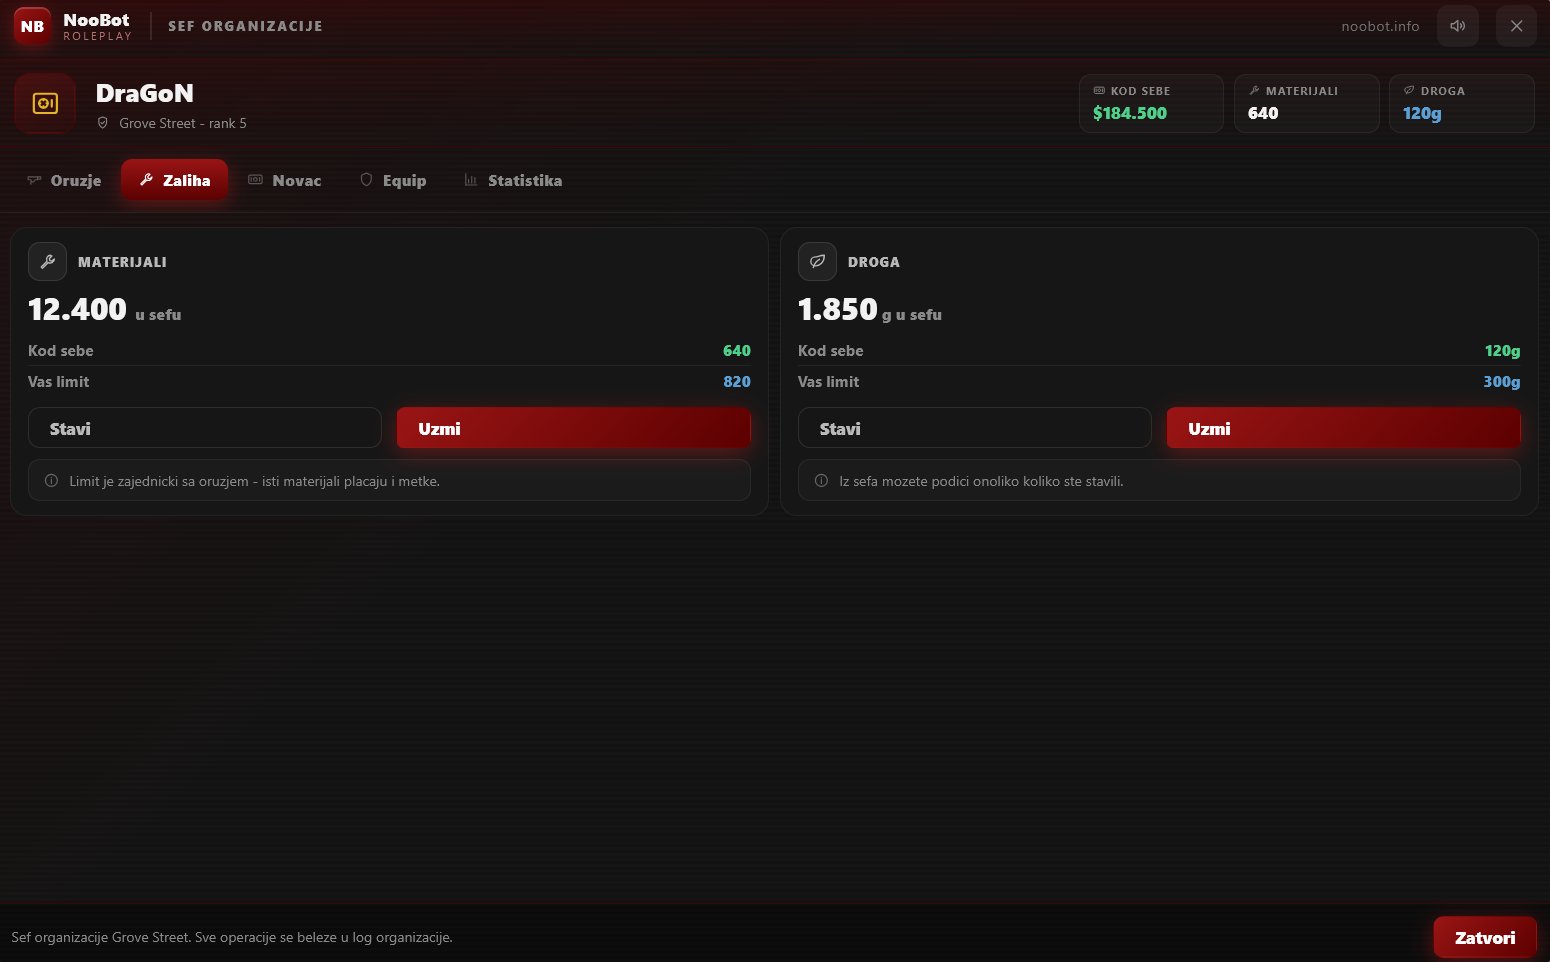Click the DROGA card heading
Screen dimensions: 1550x962
874,262
